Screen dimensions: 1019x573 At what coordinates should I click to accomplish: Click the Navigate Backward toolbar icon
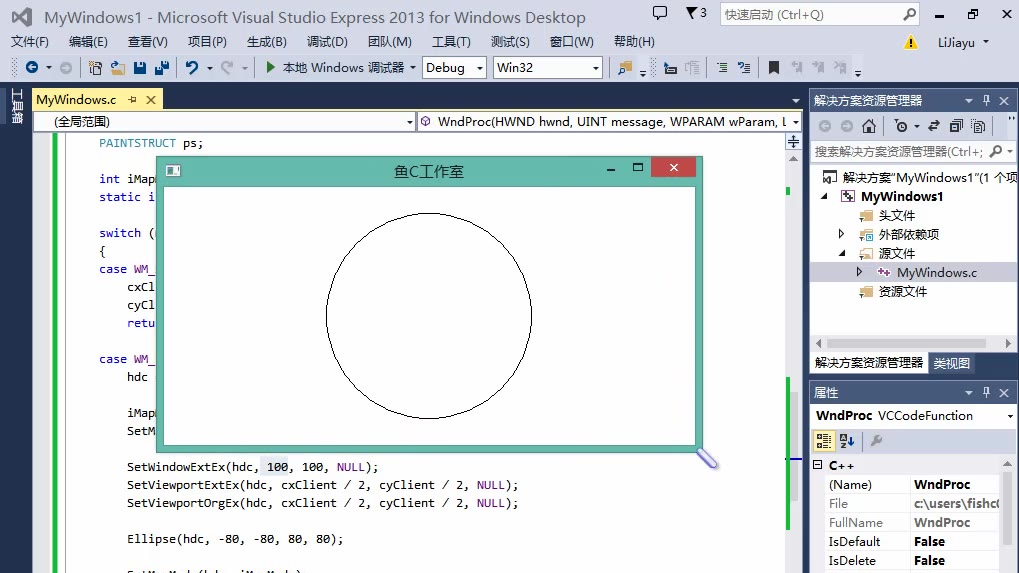pos(31,67)
